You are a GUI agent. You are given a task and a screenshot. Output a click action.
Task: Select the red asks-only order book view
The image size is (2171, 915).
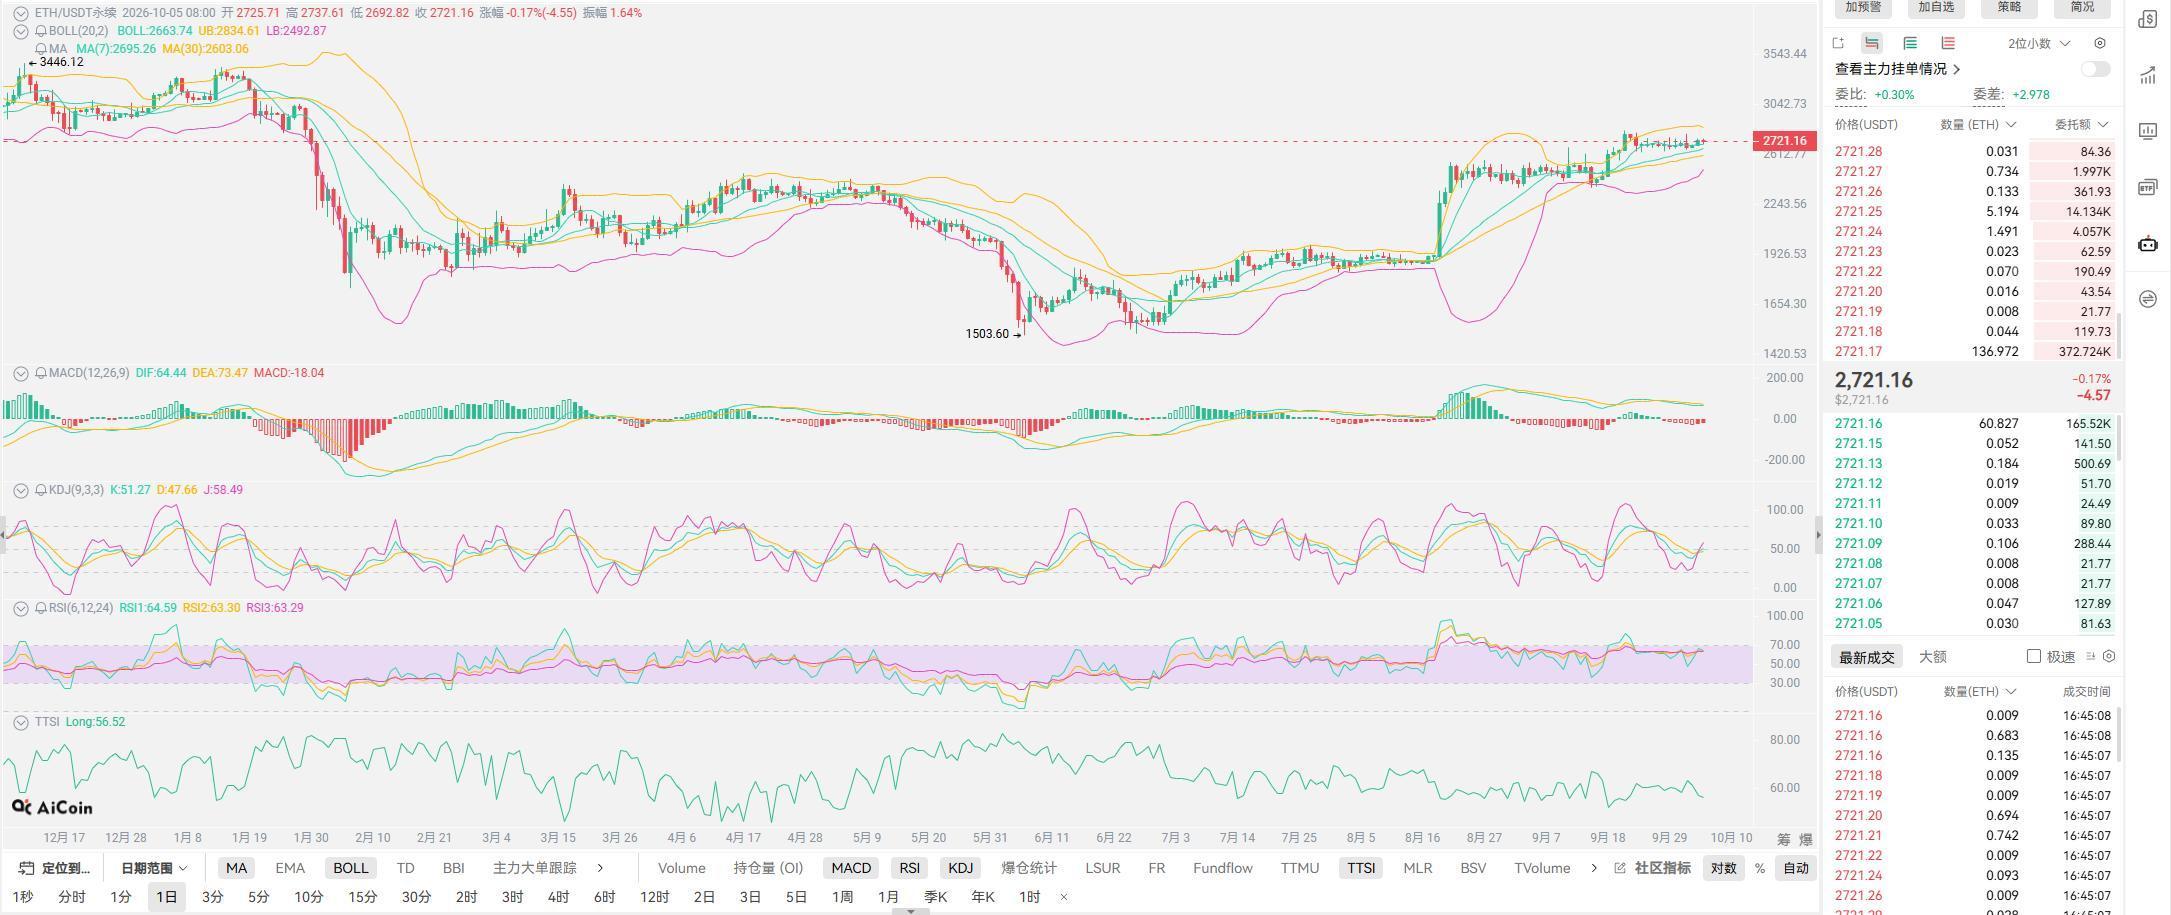click(1948, 43)
